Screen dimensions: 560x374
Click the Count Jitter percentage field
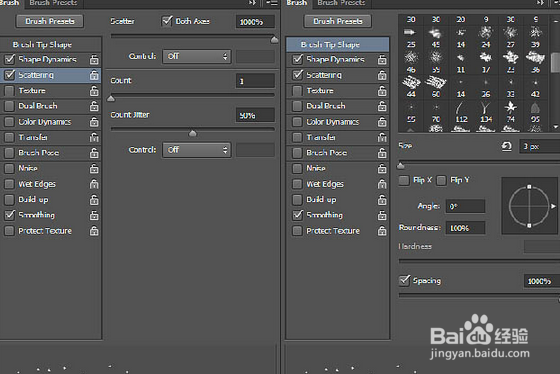[255, 115]
